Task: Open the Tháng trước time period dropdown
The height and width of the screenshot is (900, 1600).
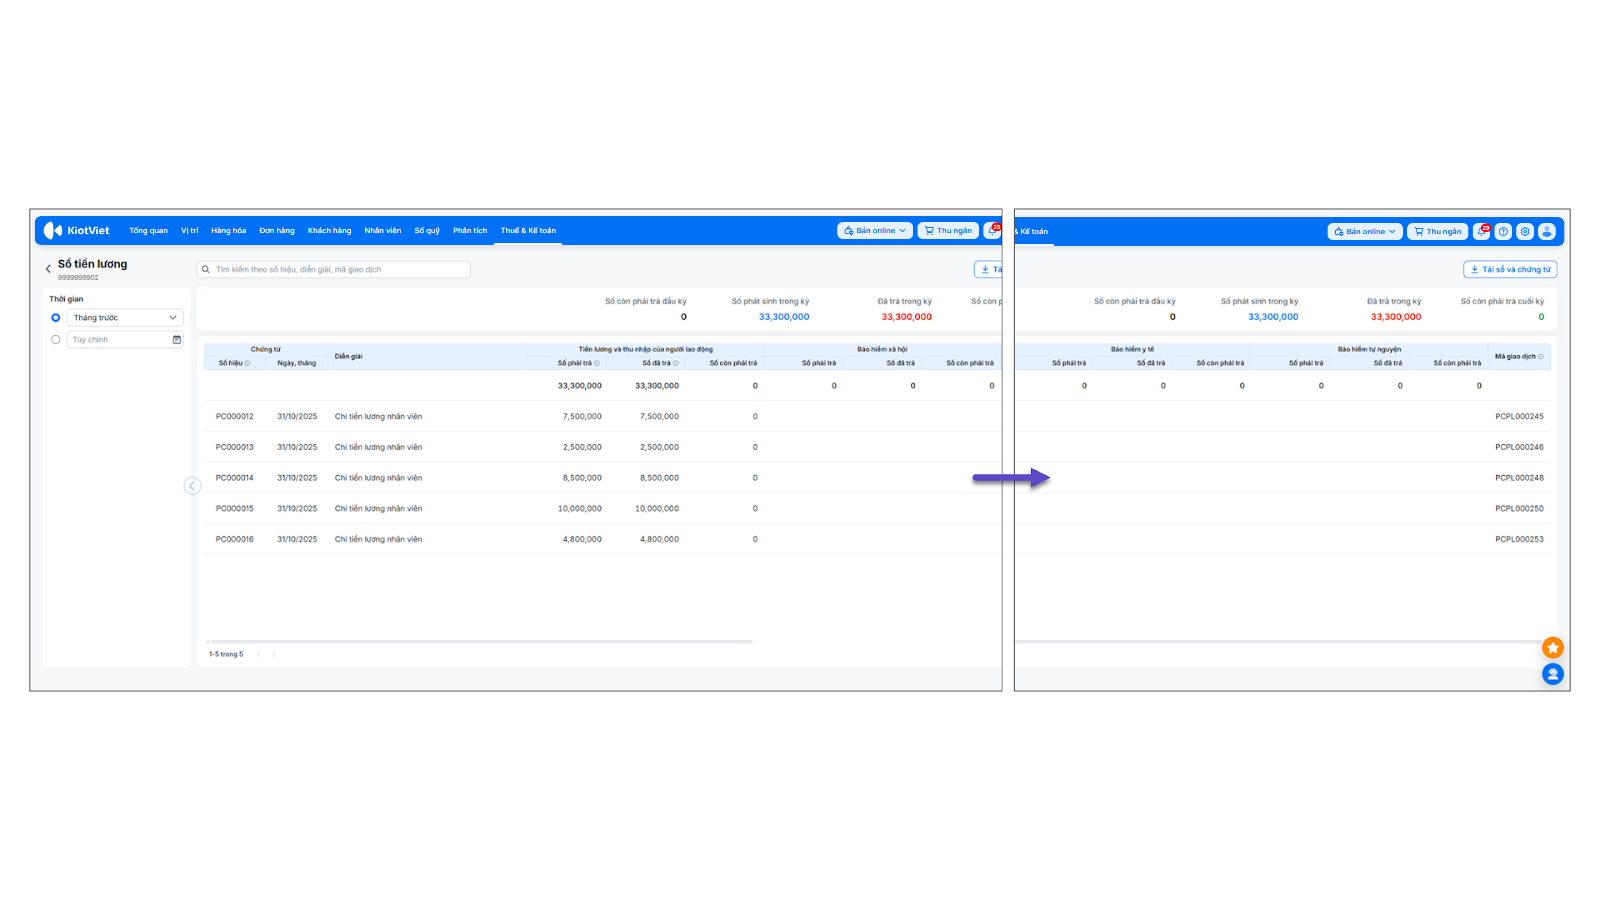Action: 125,318
